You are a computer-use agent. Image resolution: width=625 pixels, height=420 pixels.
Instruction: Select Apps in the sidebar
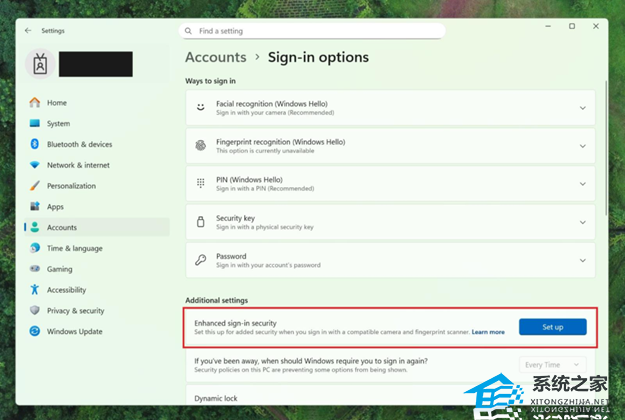(96, 206)
